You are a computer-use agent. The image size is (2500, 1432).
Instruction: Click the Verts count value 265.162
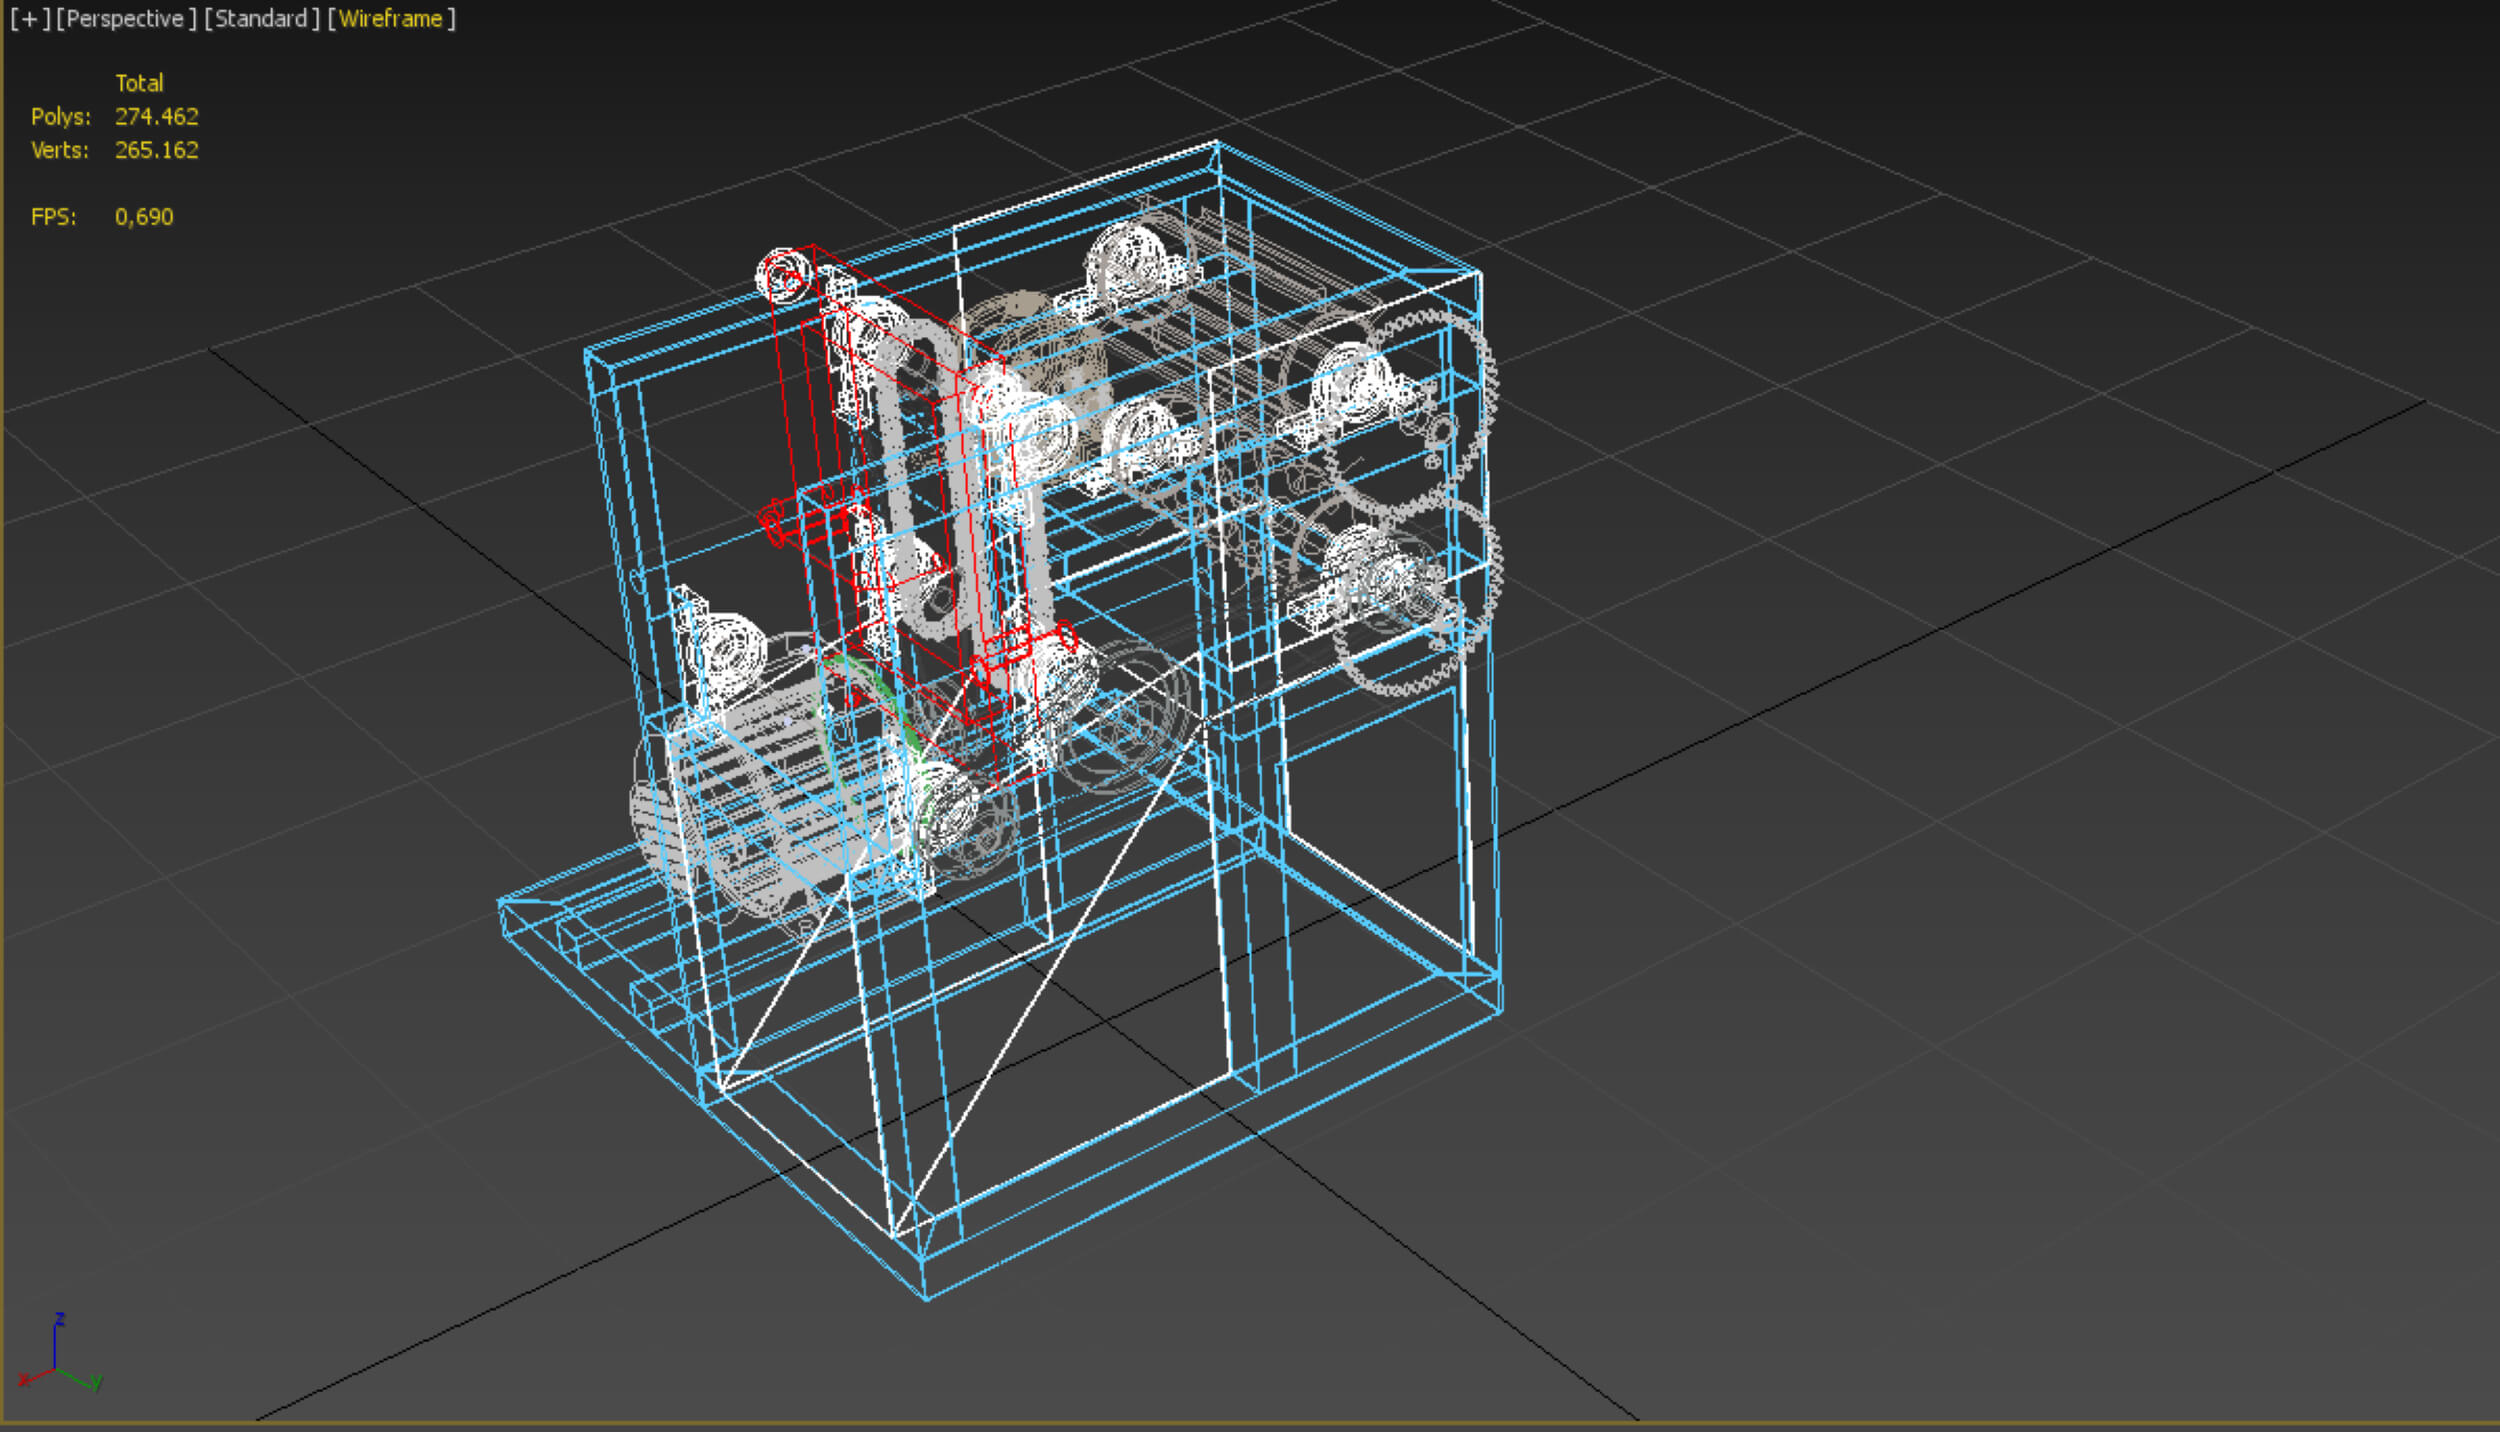point(157,150)
